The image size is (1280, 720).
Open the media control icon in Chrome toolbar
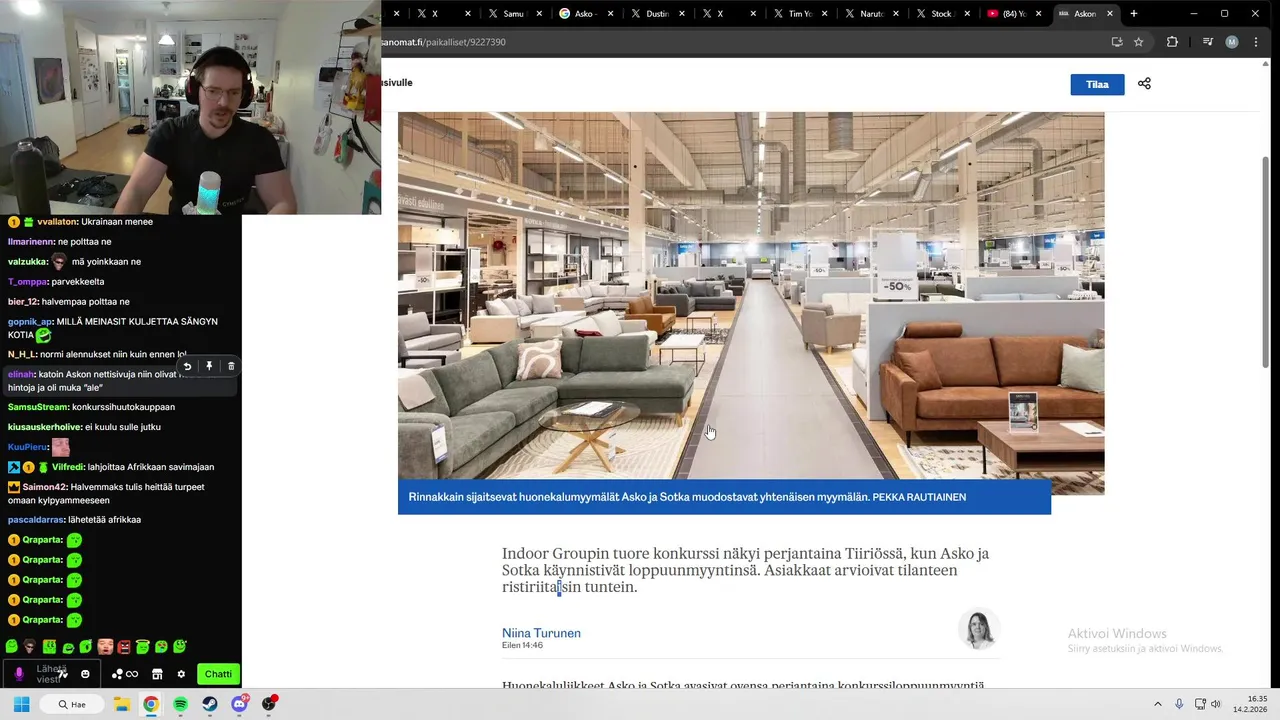point(1208,42)
